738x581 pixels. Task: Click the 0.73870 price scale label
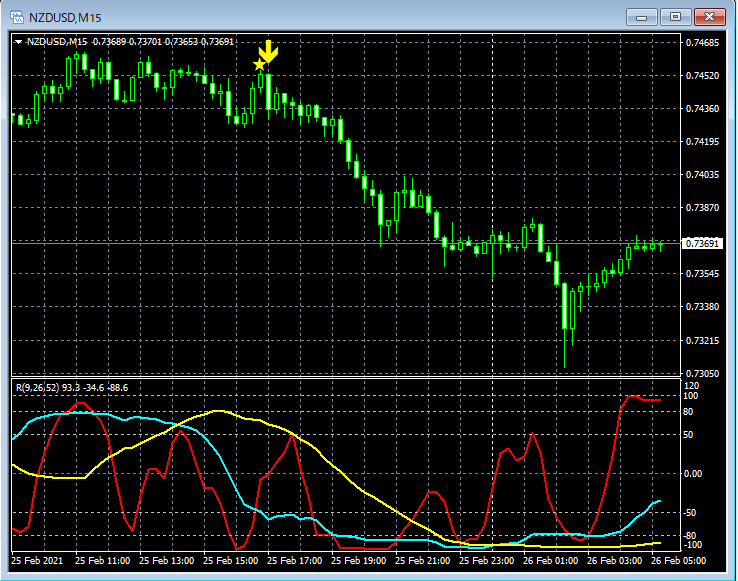tap(702, 208)
